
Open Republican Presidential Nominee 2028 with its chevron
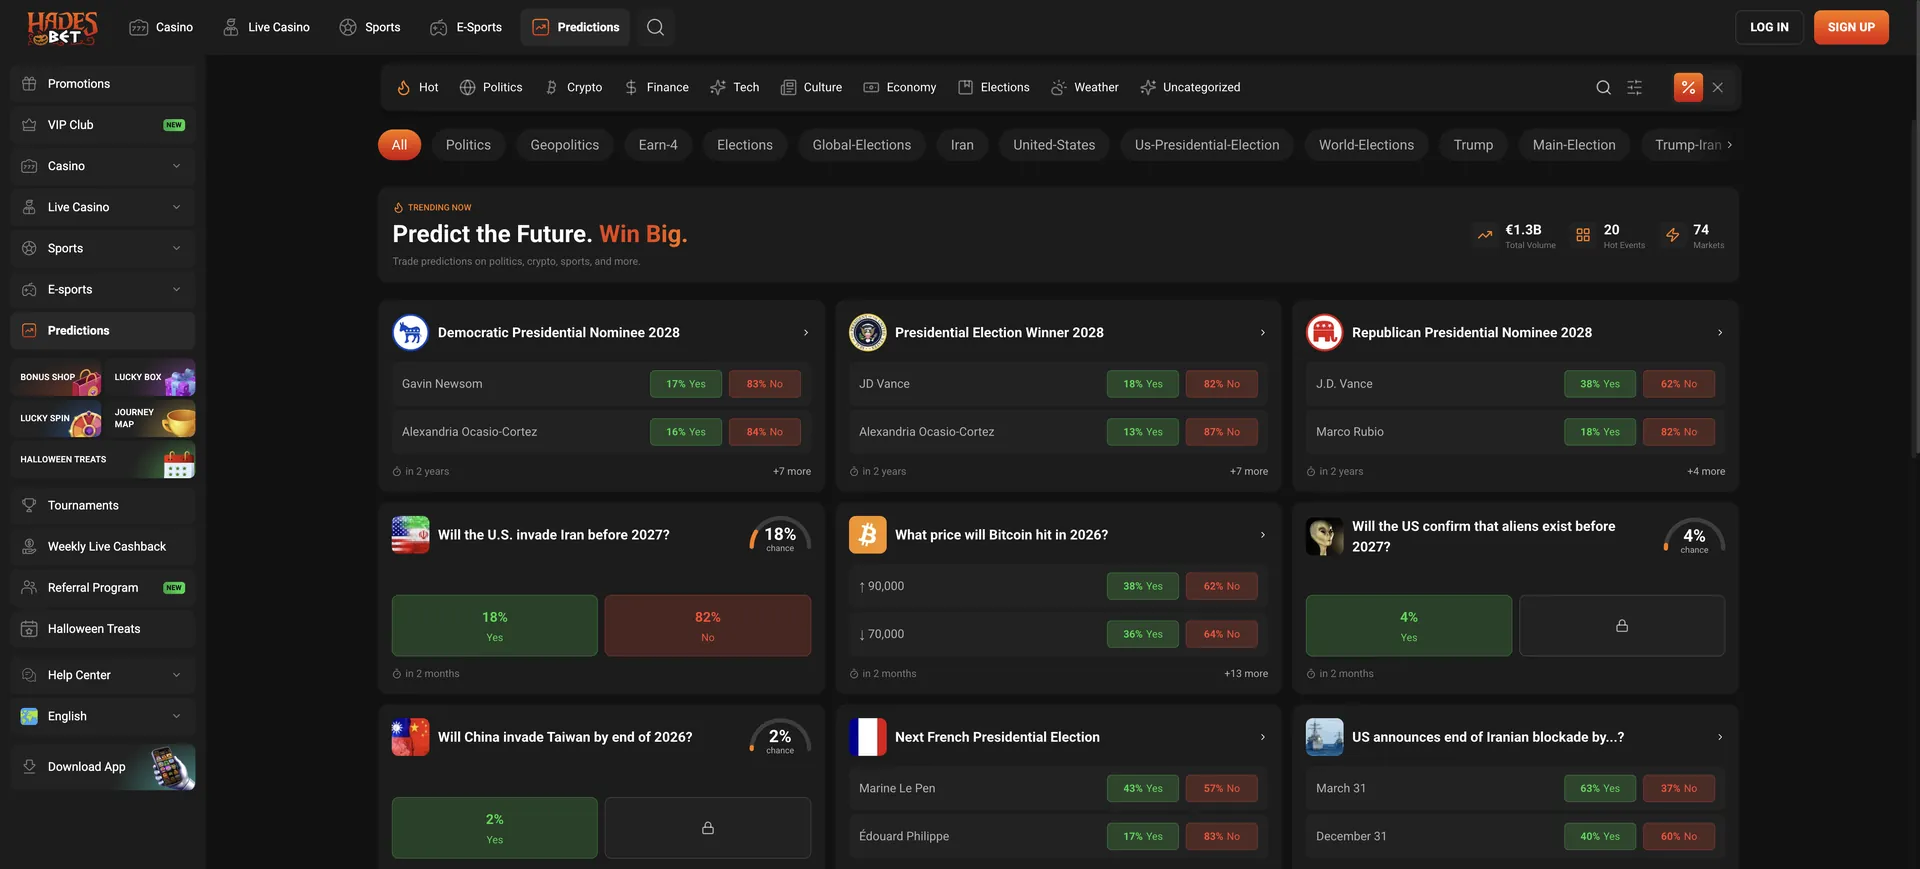(1719, 333)
